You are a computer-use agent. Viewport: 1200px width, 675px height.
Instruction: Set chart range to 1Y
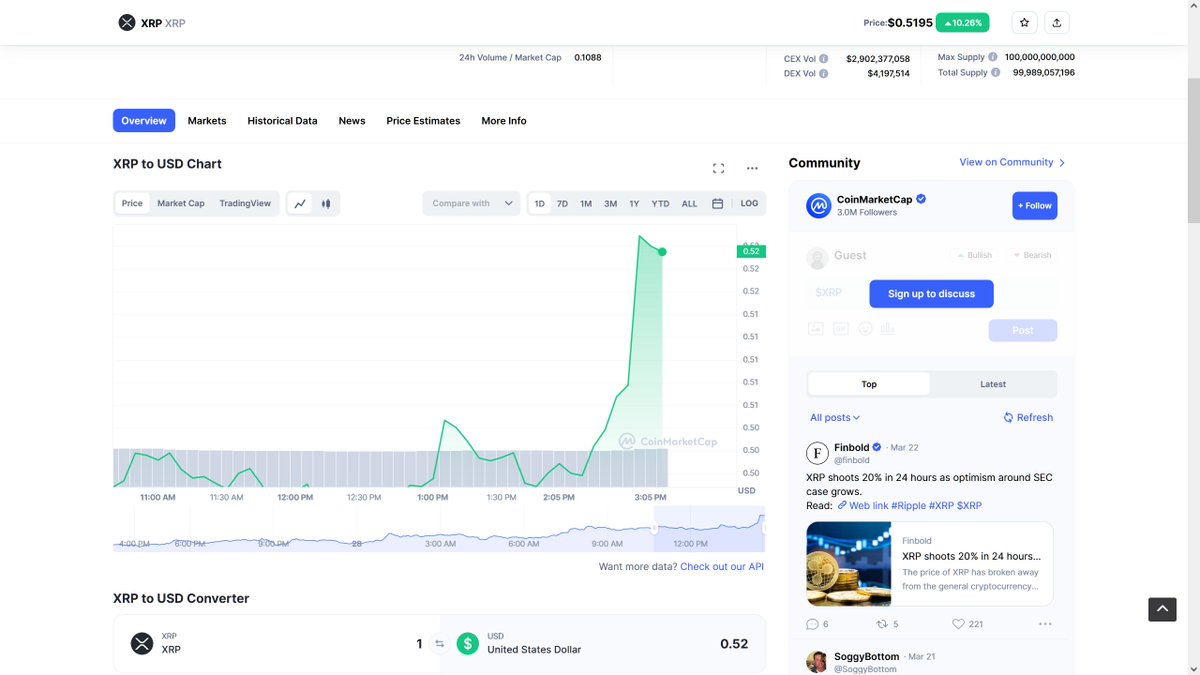tap(634, 203)
